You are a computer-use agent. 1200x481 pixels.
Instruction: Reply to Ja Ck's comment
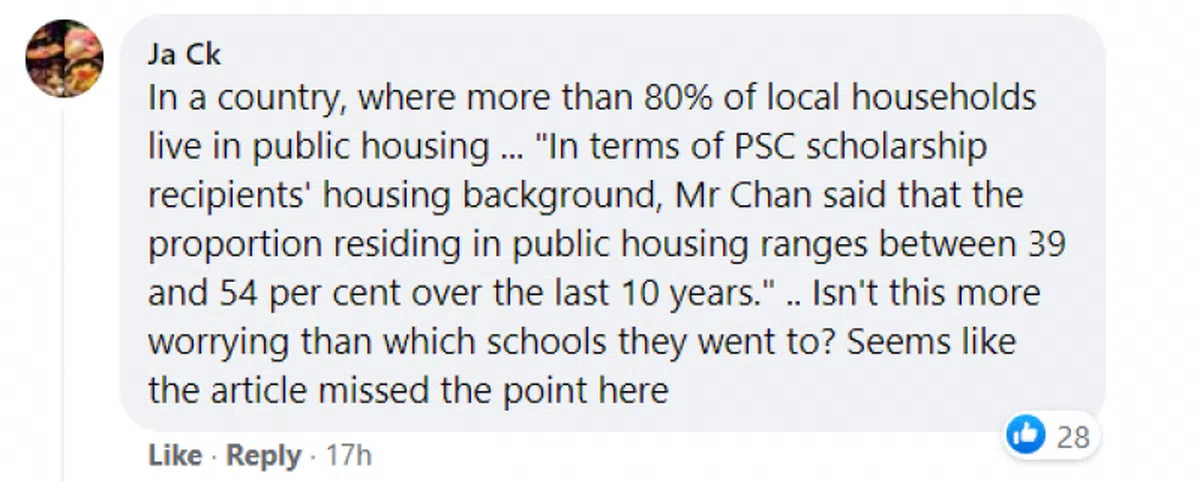point(263,456)
